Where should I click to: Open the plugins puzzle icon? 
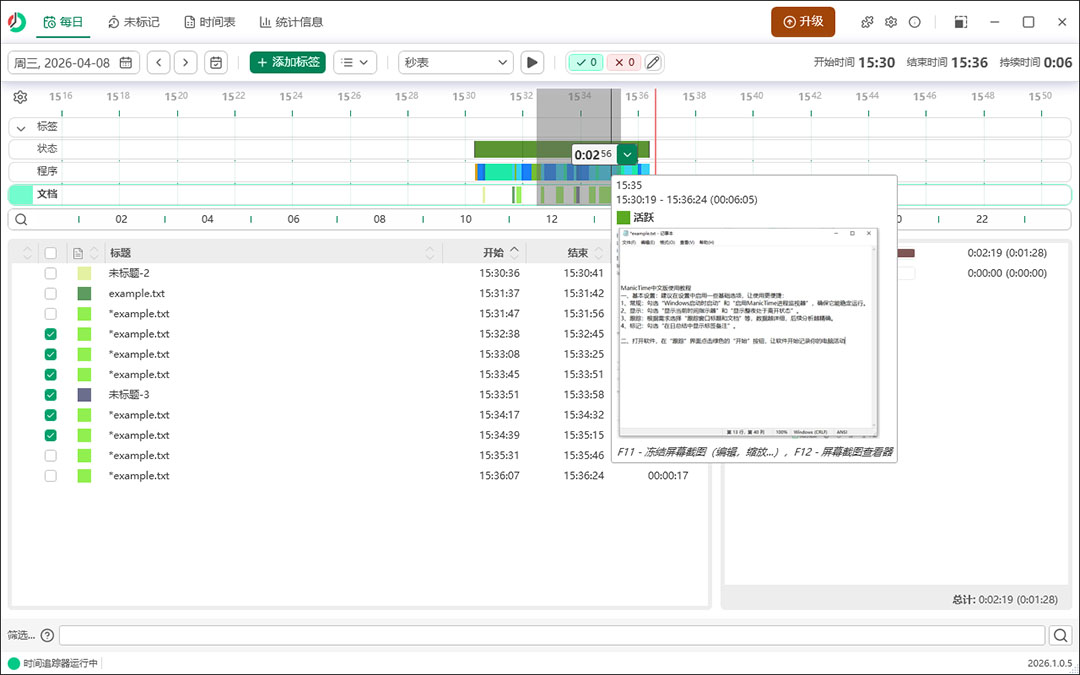(x=867, y=22)
